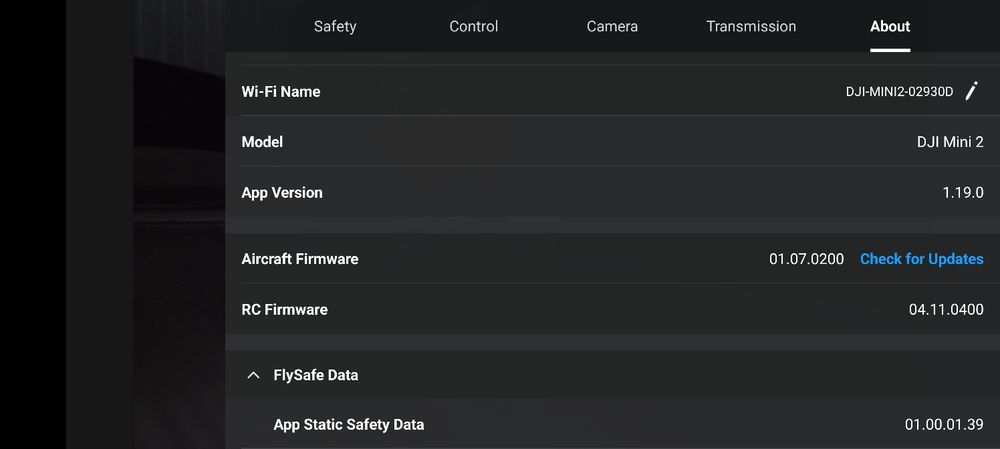Select the RC Firmware label
This screenshot has height=449, width=1000.
284,309
